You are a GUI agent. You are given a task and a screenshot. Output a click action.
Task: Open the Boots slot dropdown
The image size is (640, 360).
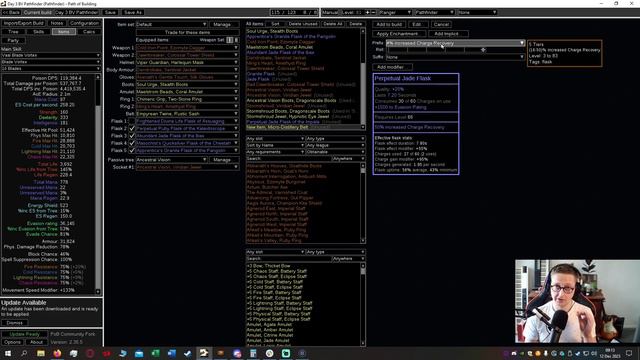(187, 84)
